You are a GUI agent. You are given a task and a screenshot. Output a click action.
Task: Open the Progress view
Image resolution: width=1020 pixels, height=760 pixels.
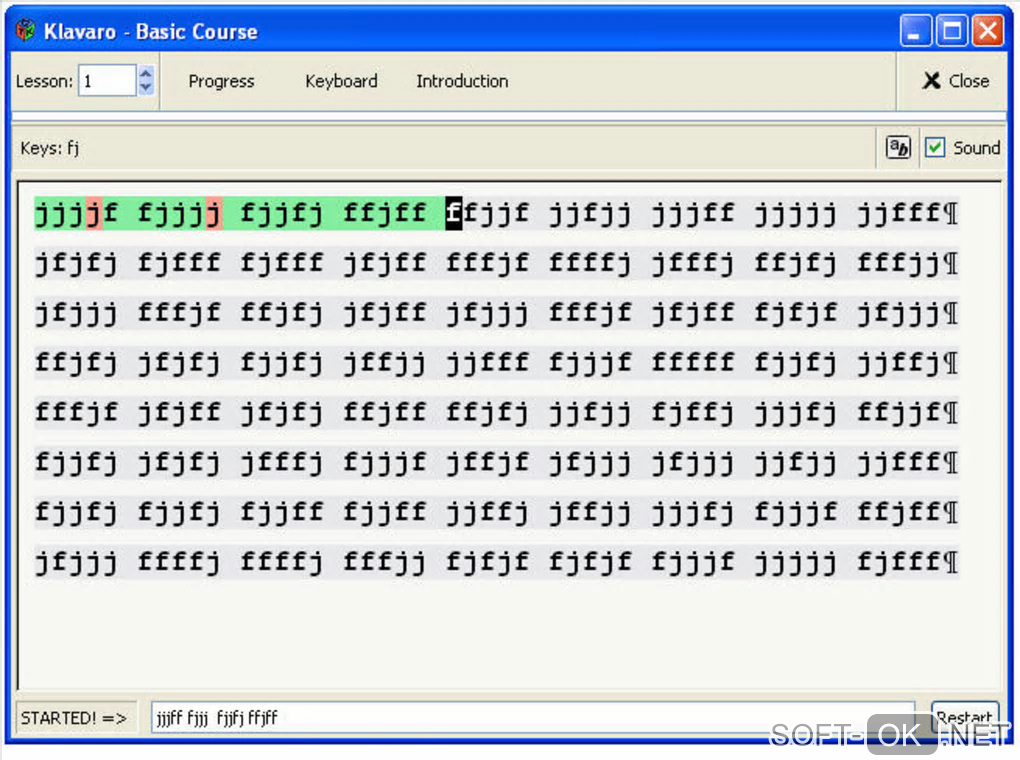point(221,81)
